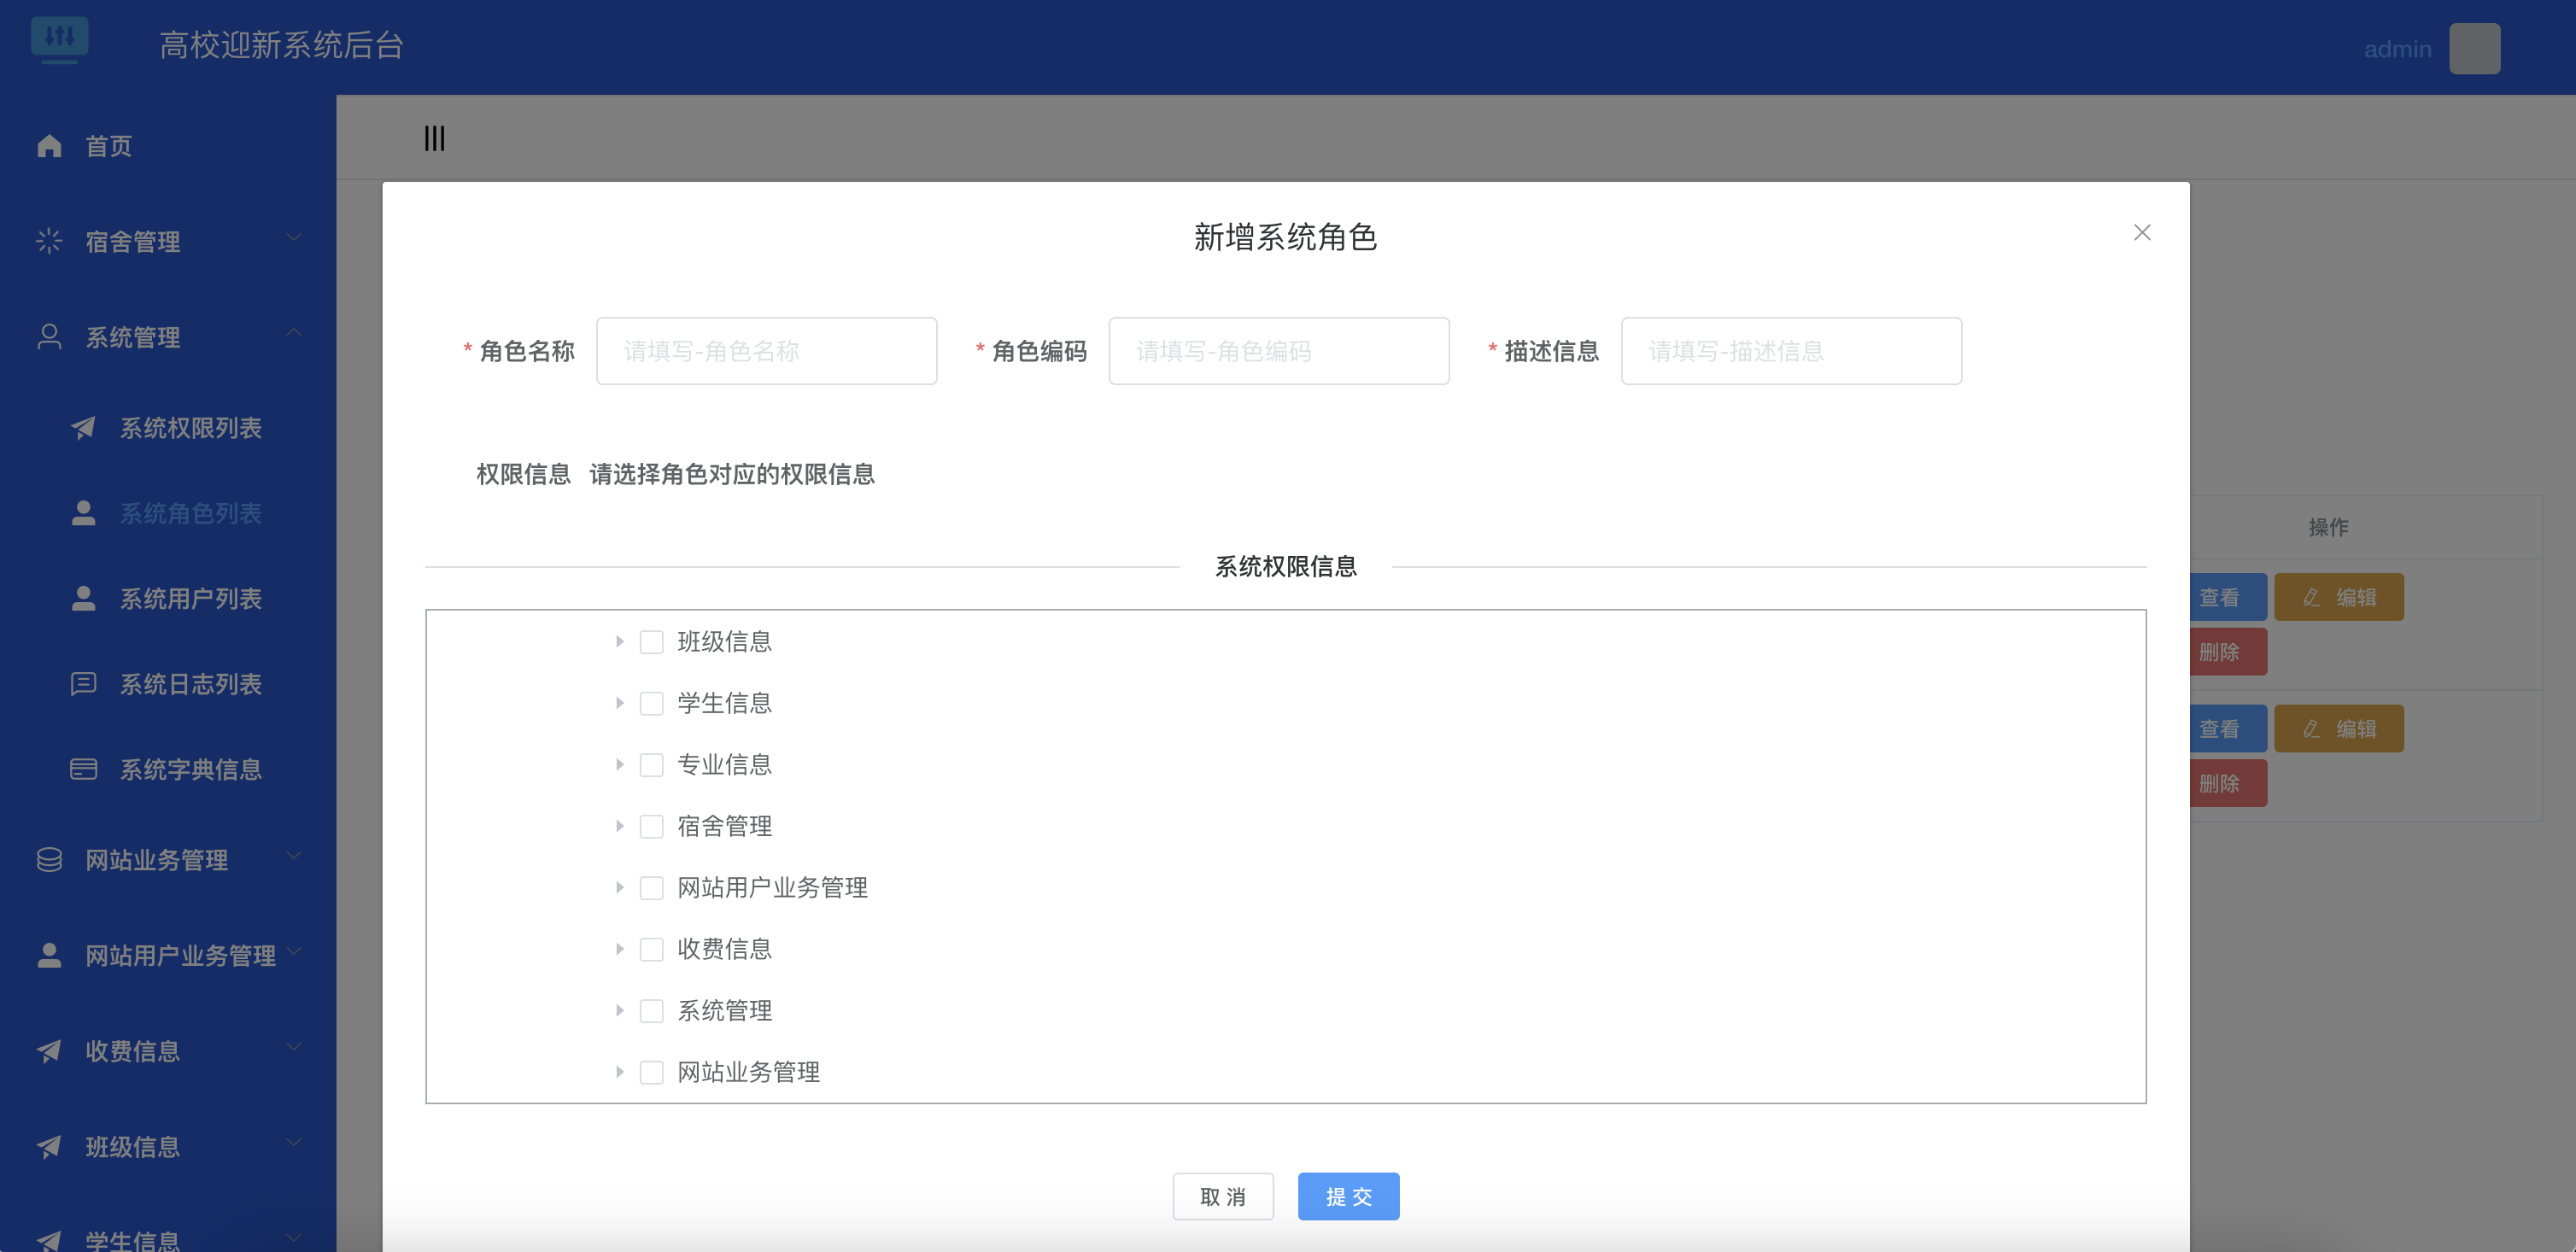Click the app logo icon in header

(x=59, y=40)
